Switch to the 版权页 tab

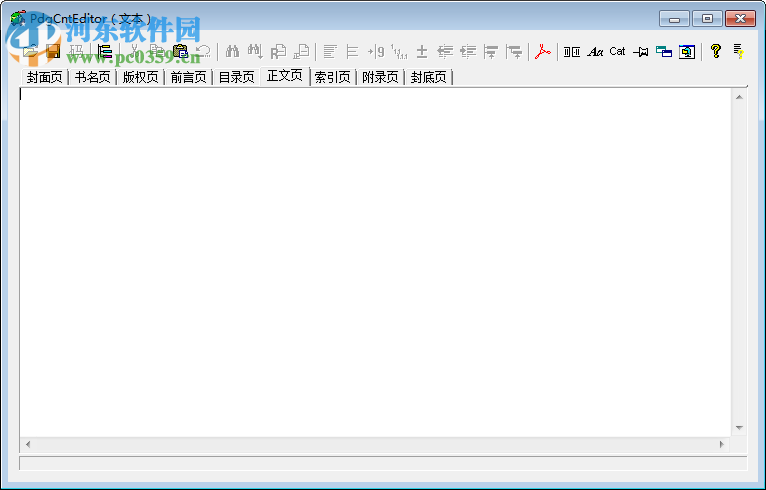coord(140,77)
